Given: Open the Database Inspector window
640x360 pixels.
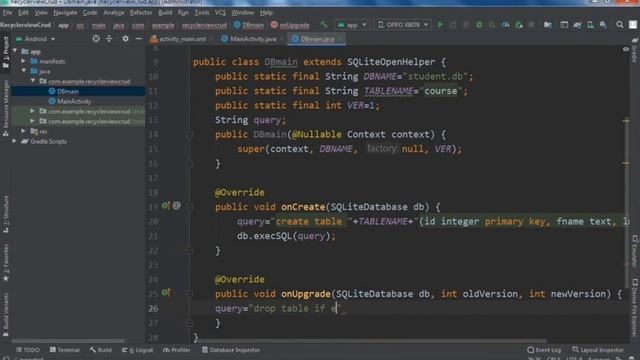Looking at the screenshot, I should (x=231, y=350).
